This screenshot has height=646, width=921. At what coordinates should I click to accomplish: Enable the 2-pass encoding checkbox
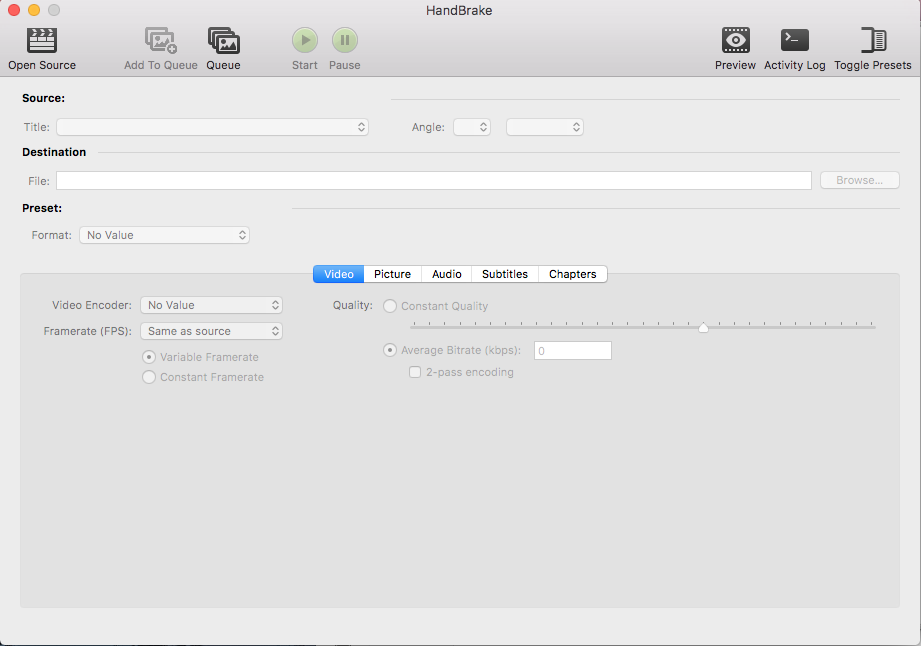(415, 372)
